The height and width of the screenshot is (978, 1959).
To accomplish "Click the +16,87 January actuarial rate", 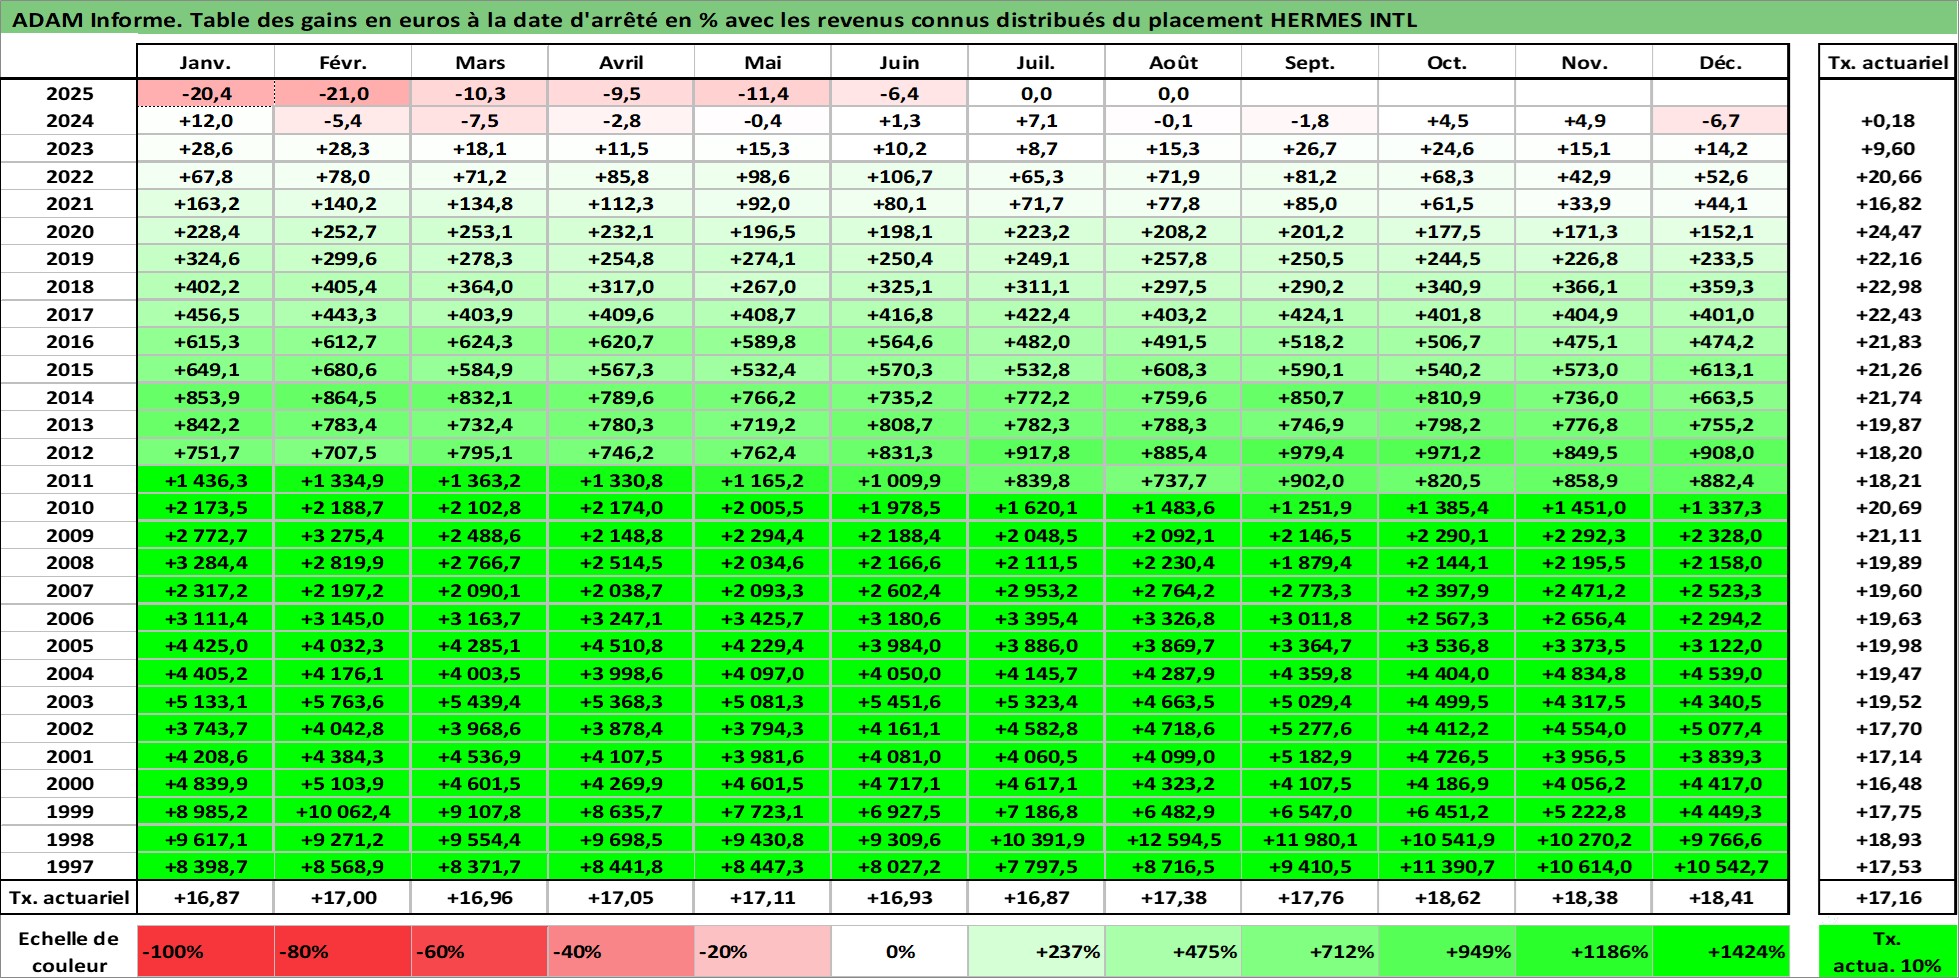I will tap(205, 897).
